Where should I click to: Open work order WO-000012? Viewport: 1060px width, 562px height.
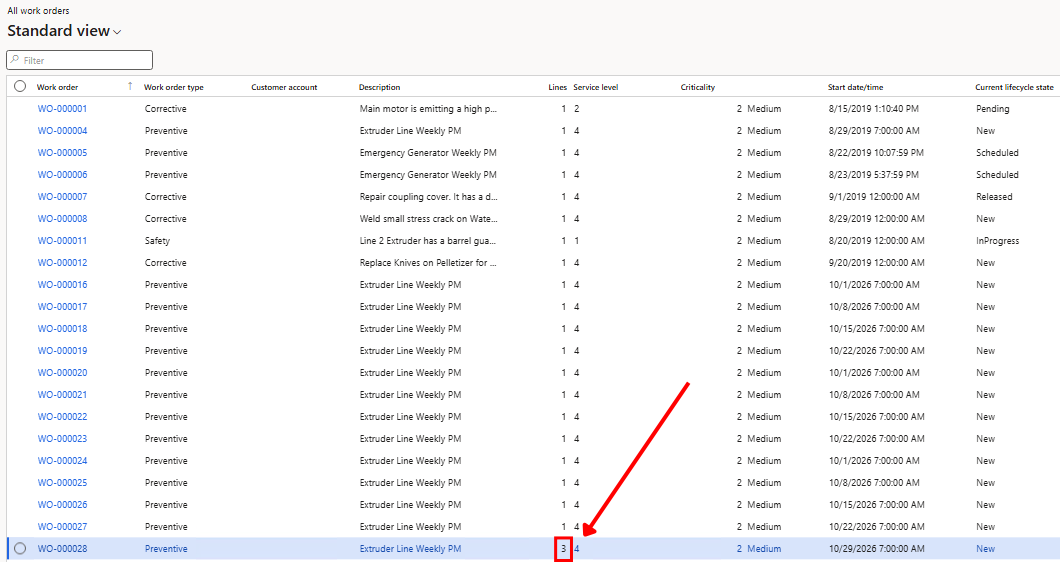click(62, 262)
